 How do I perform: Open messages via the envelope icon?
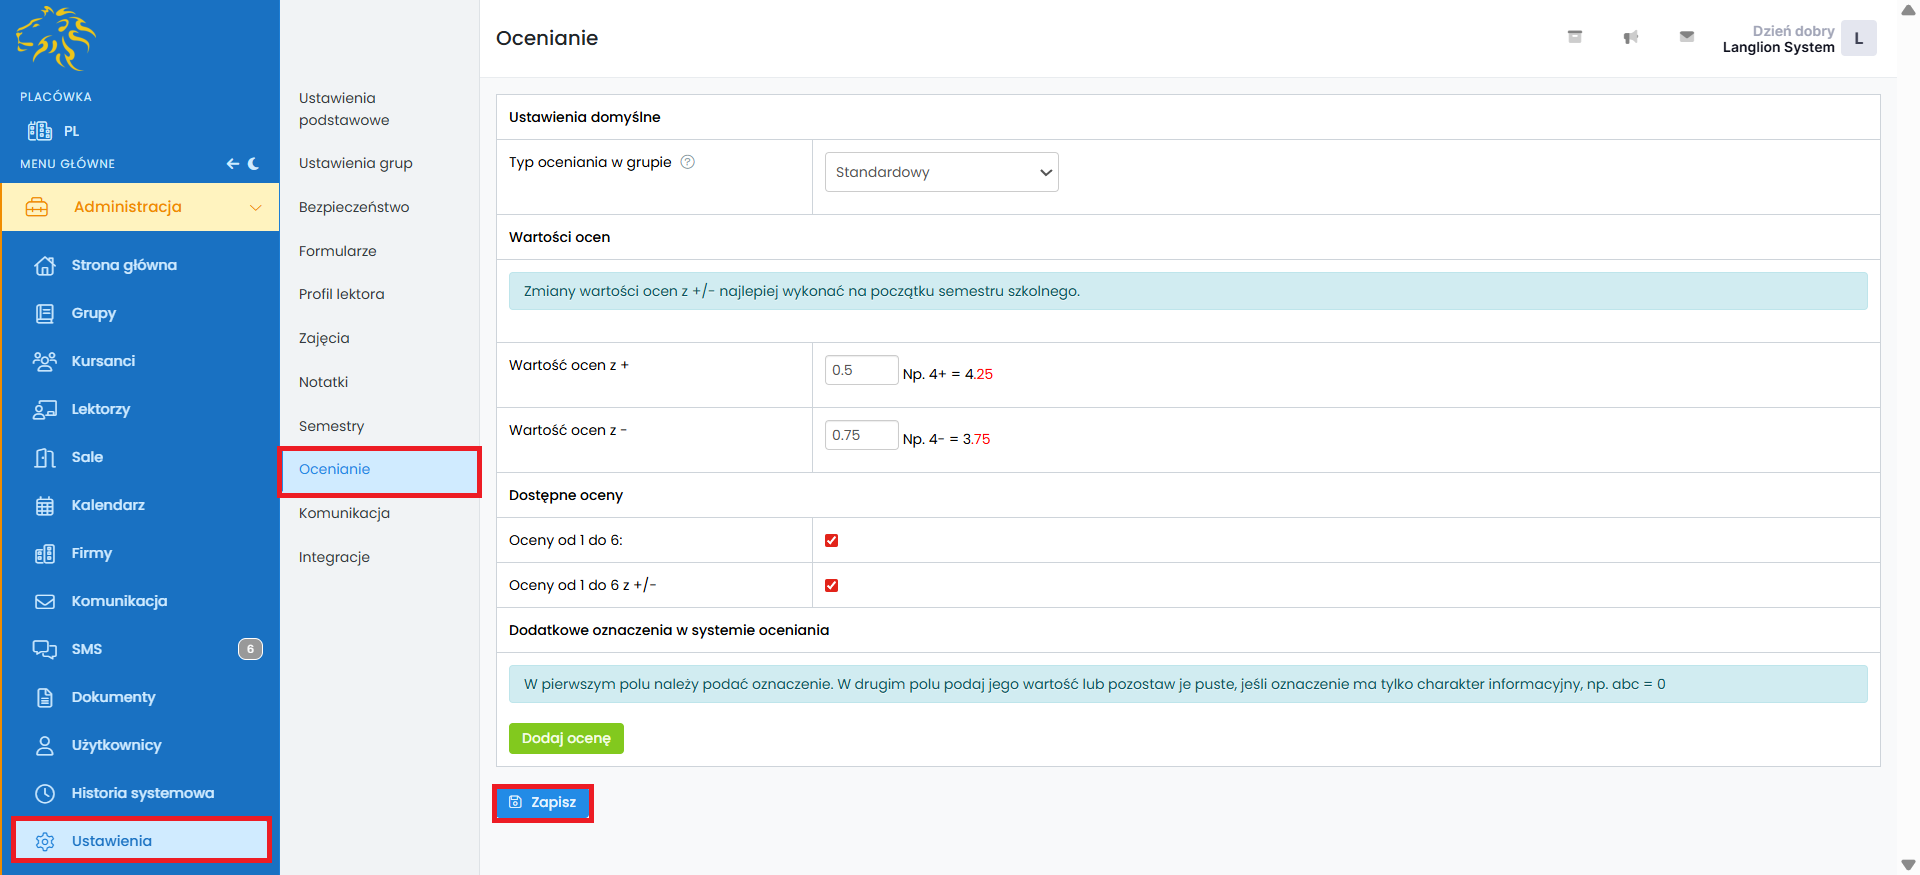click(1686, 37)
